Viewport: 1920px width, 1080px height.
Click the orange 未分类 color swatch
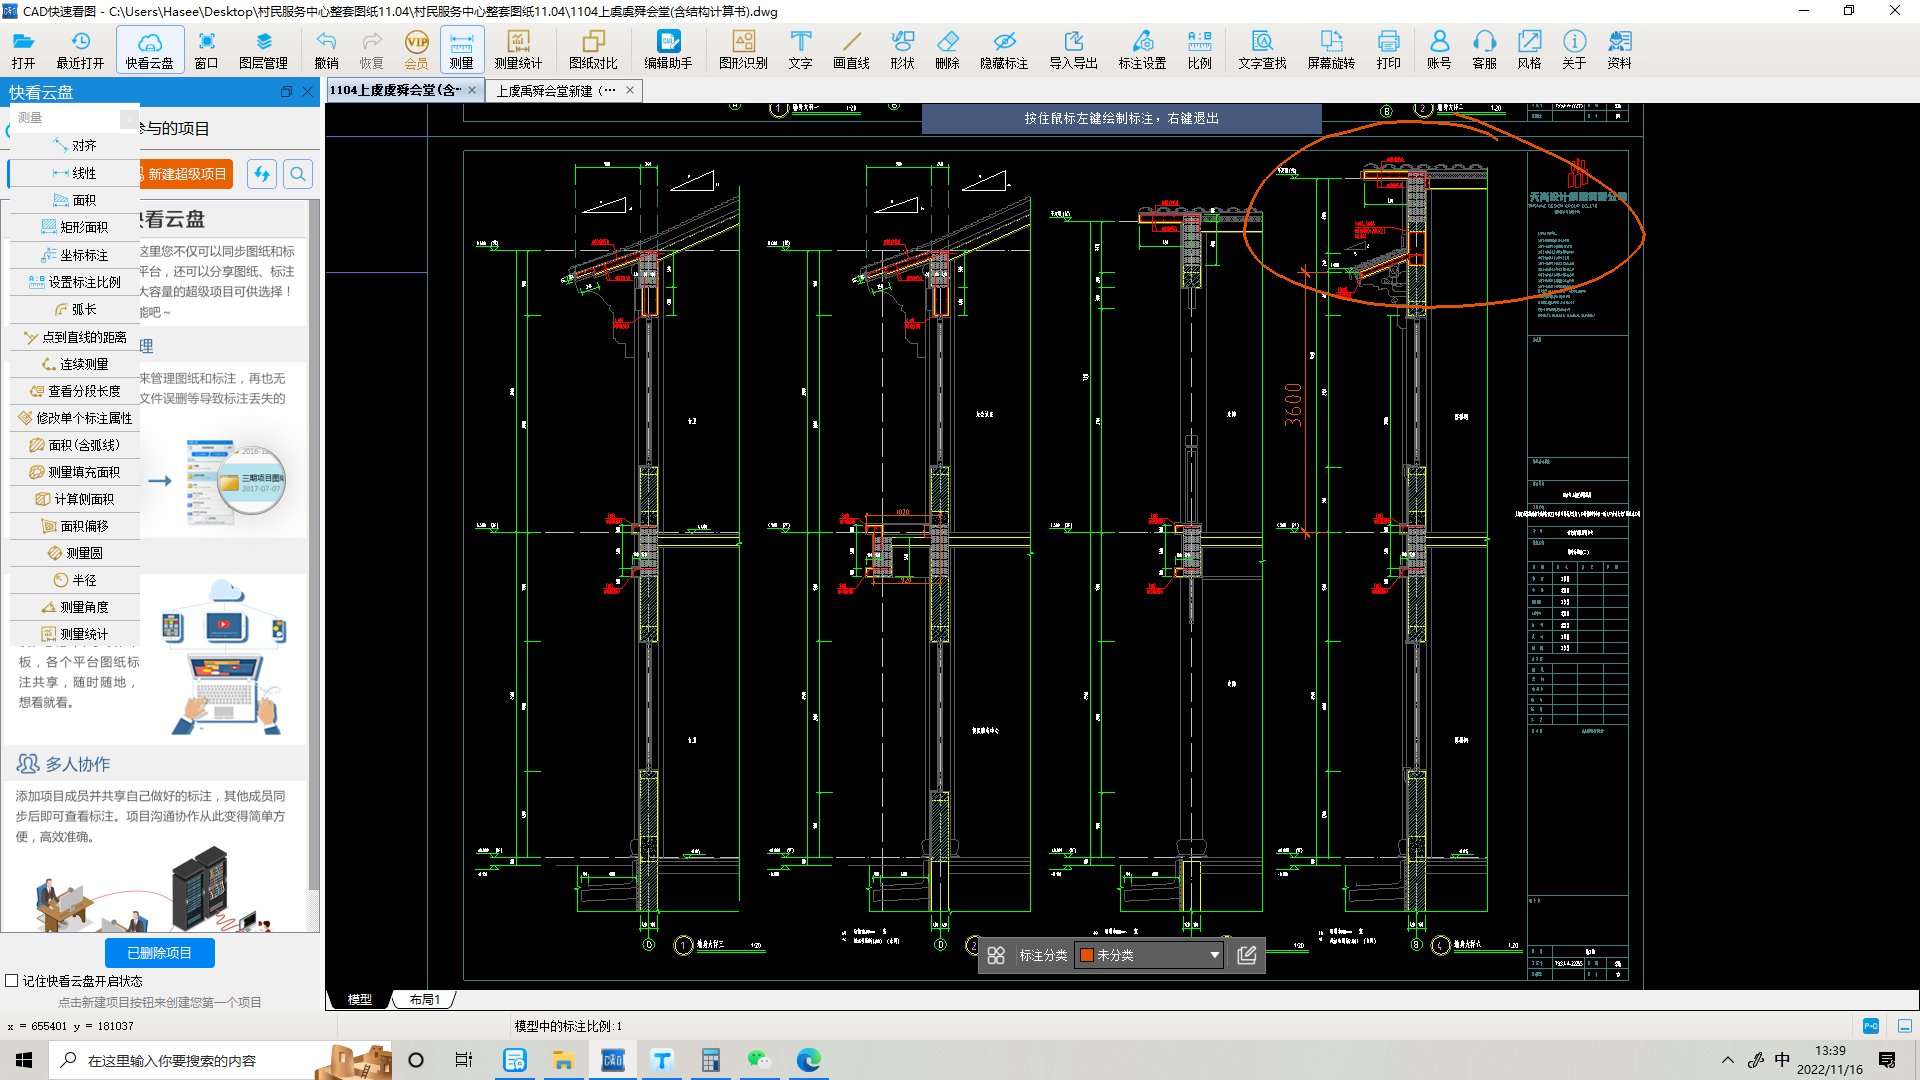point(1086,955)
